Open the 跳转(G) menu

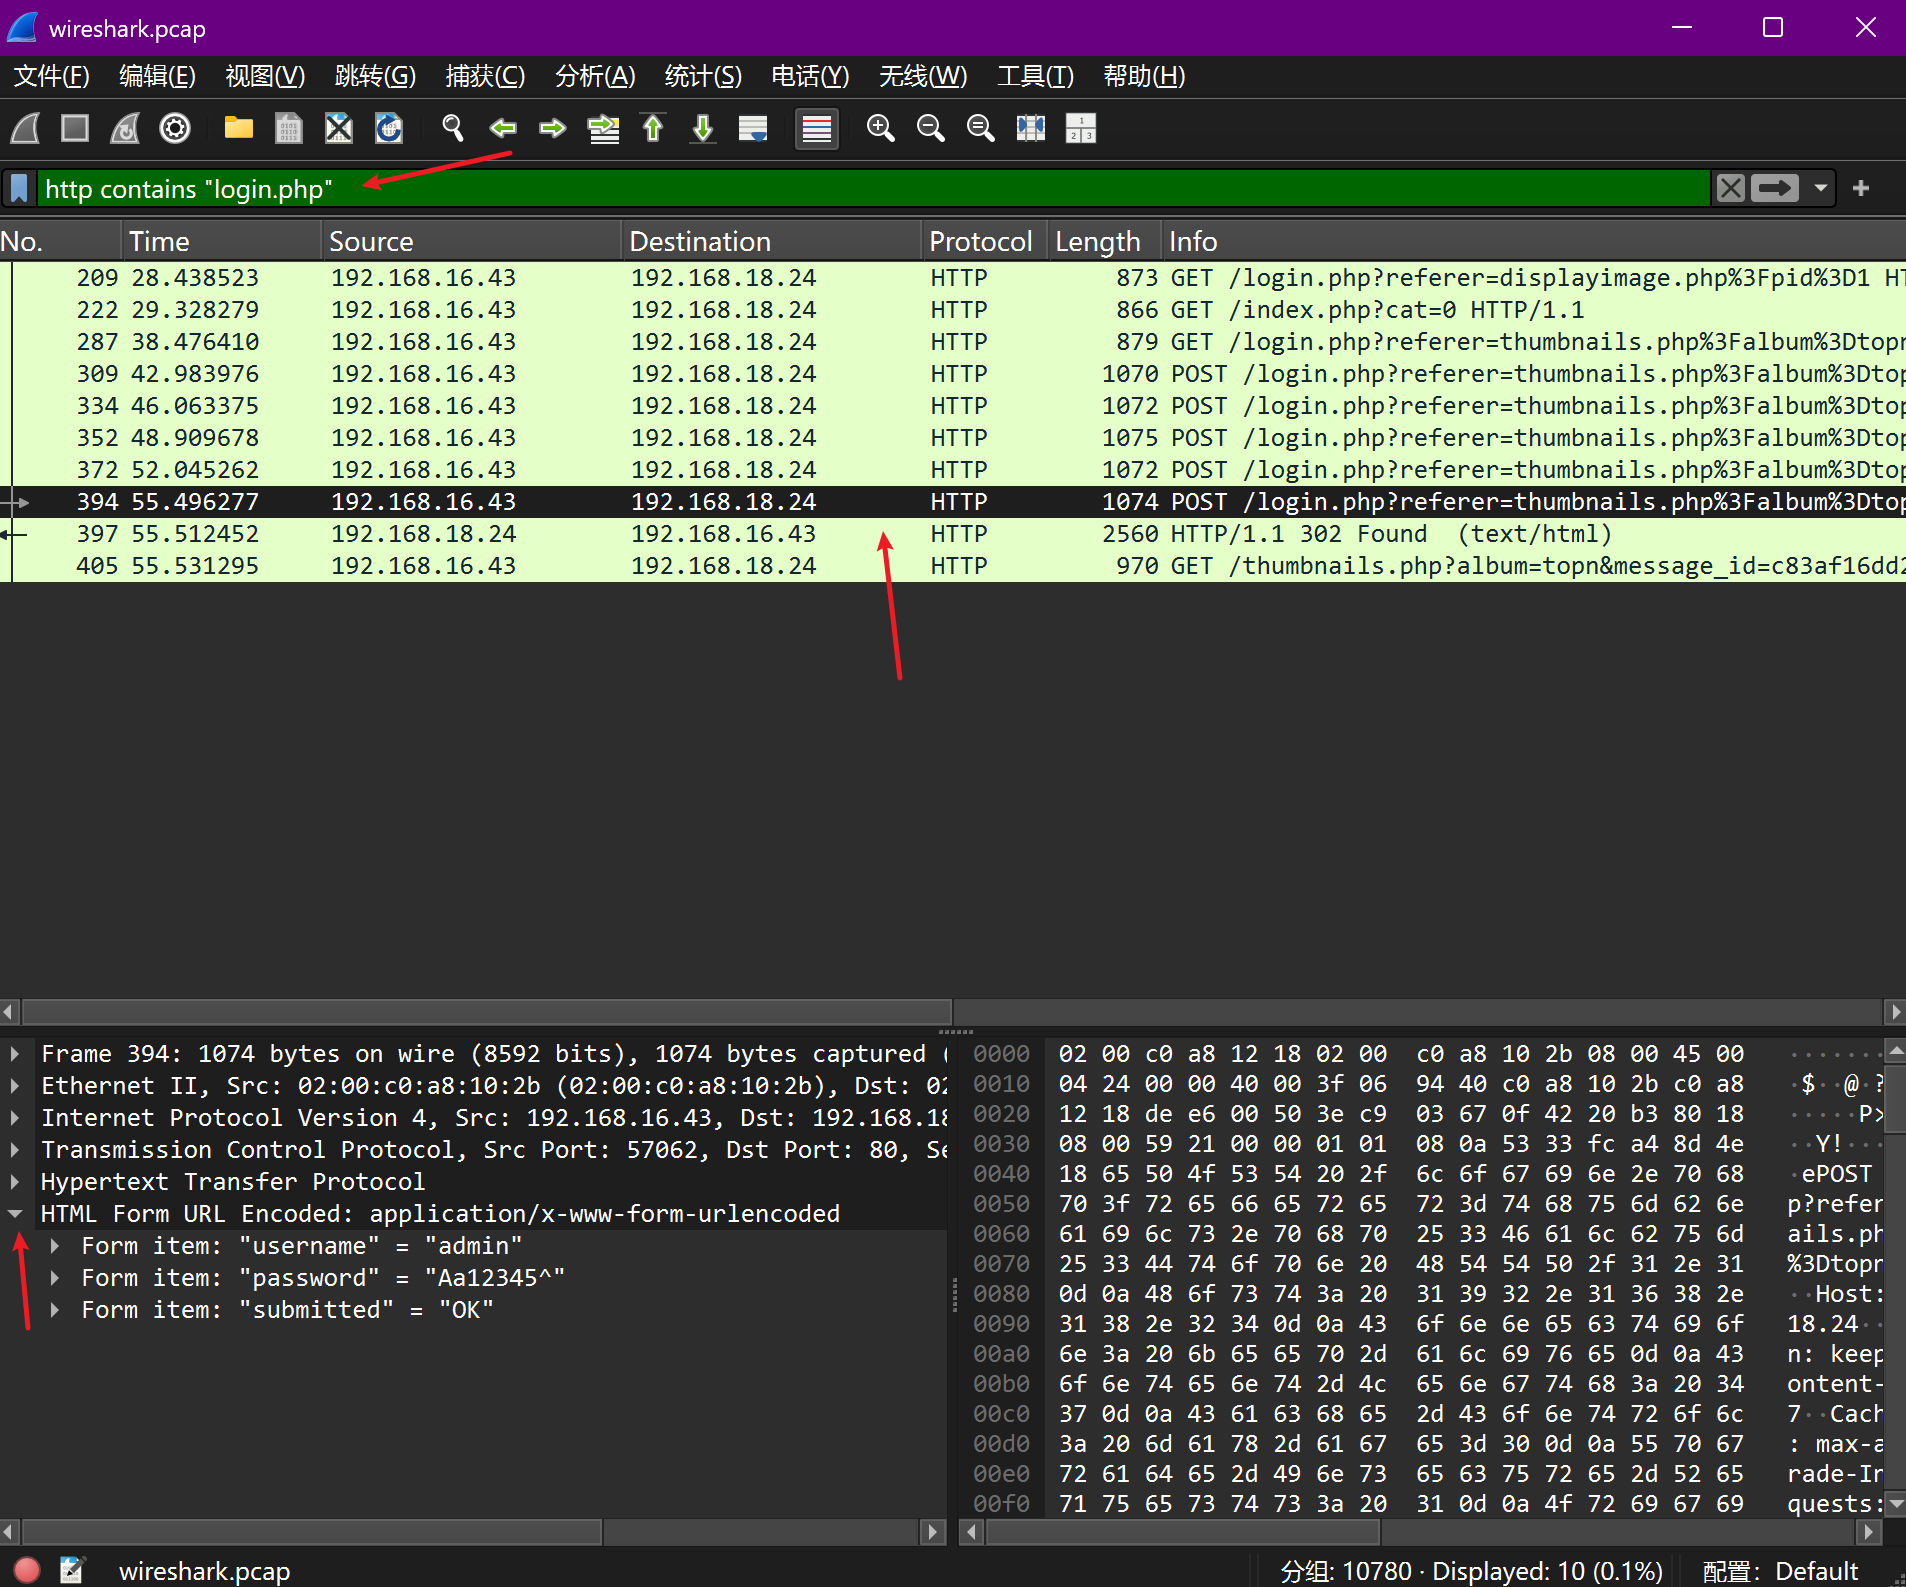375,76
